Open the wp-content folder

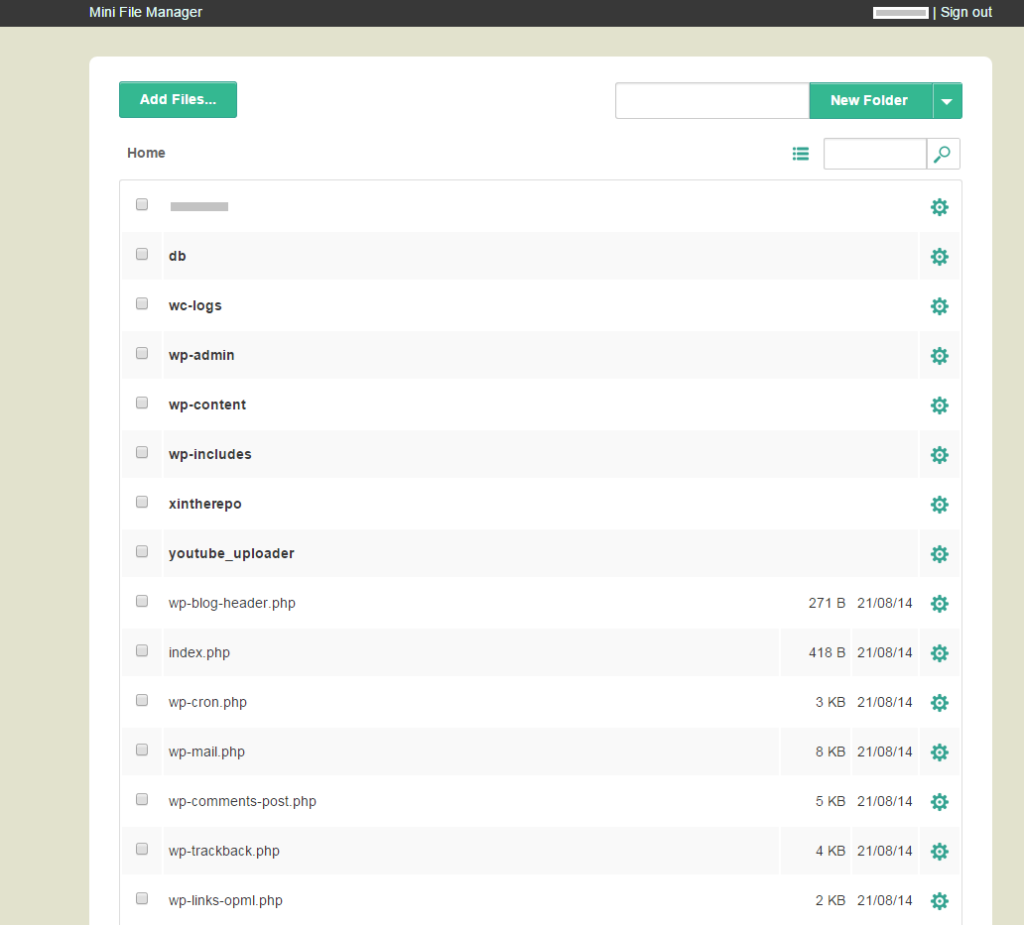(207, 405)
